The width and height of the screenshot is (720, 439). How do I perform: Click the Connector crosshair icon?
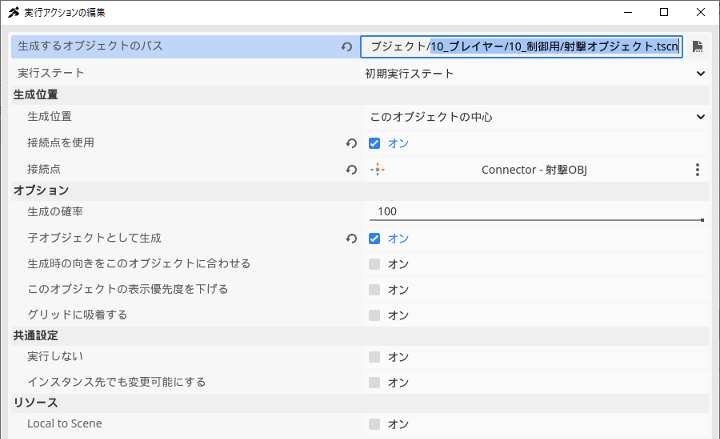click(377, 170)
